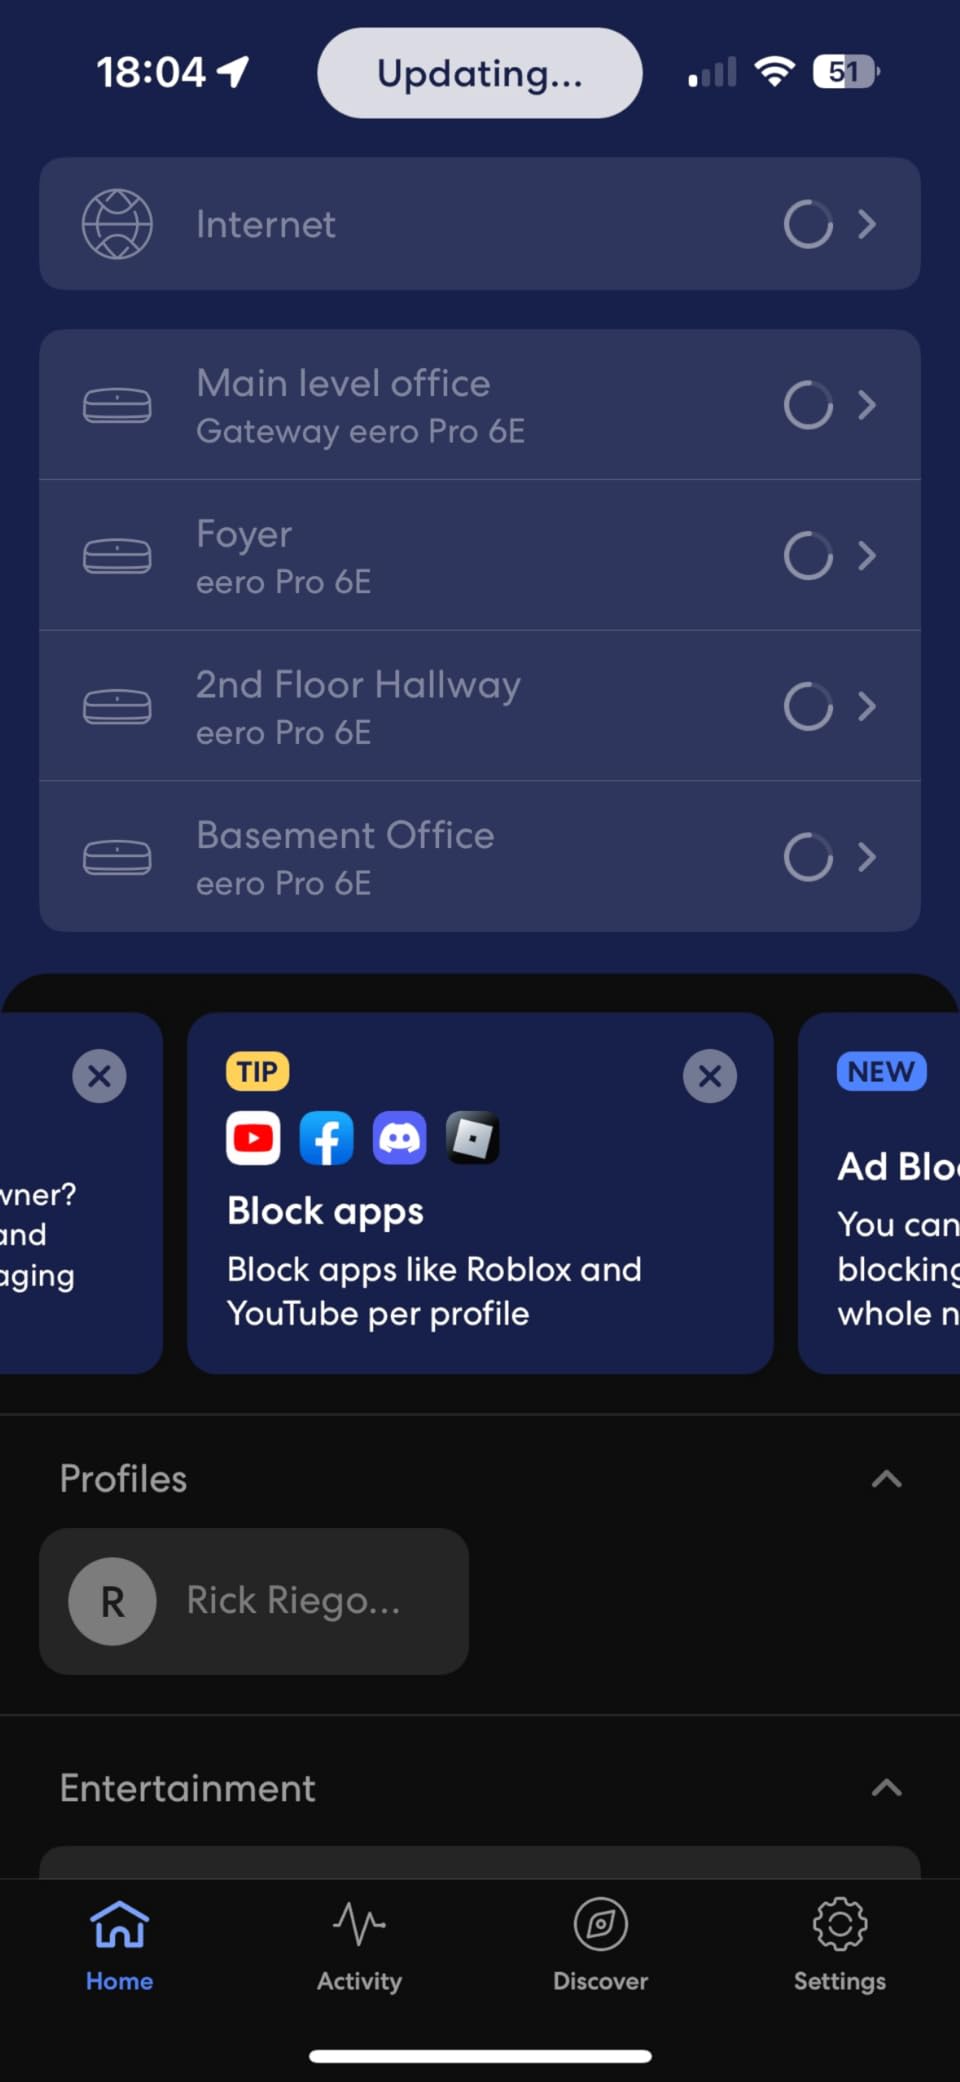Tap the Basement Office eero device icon
The height and width of the screenshot is (2082, 960).
coord(117,857)
